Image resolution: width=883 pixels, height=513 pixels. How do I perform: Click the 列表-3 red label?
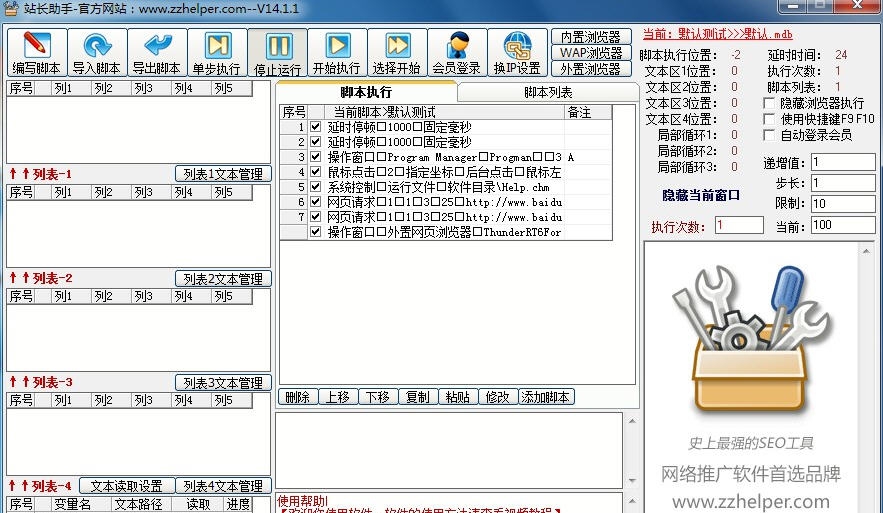[52, 382]
